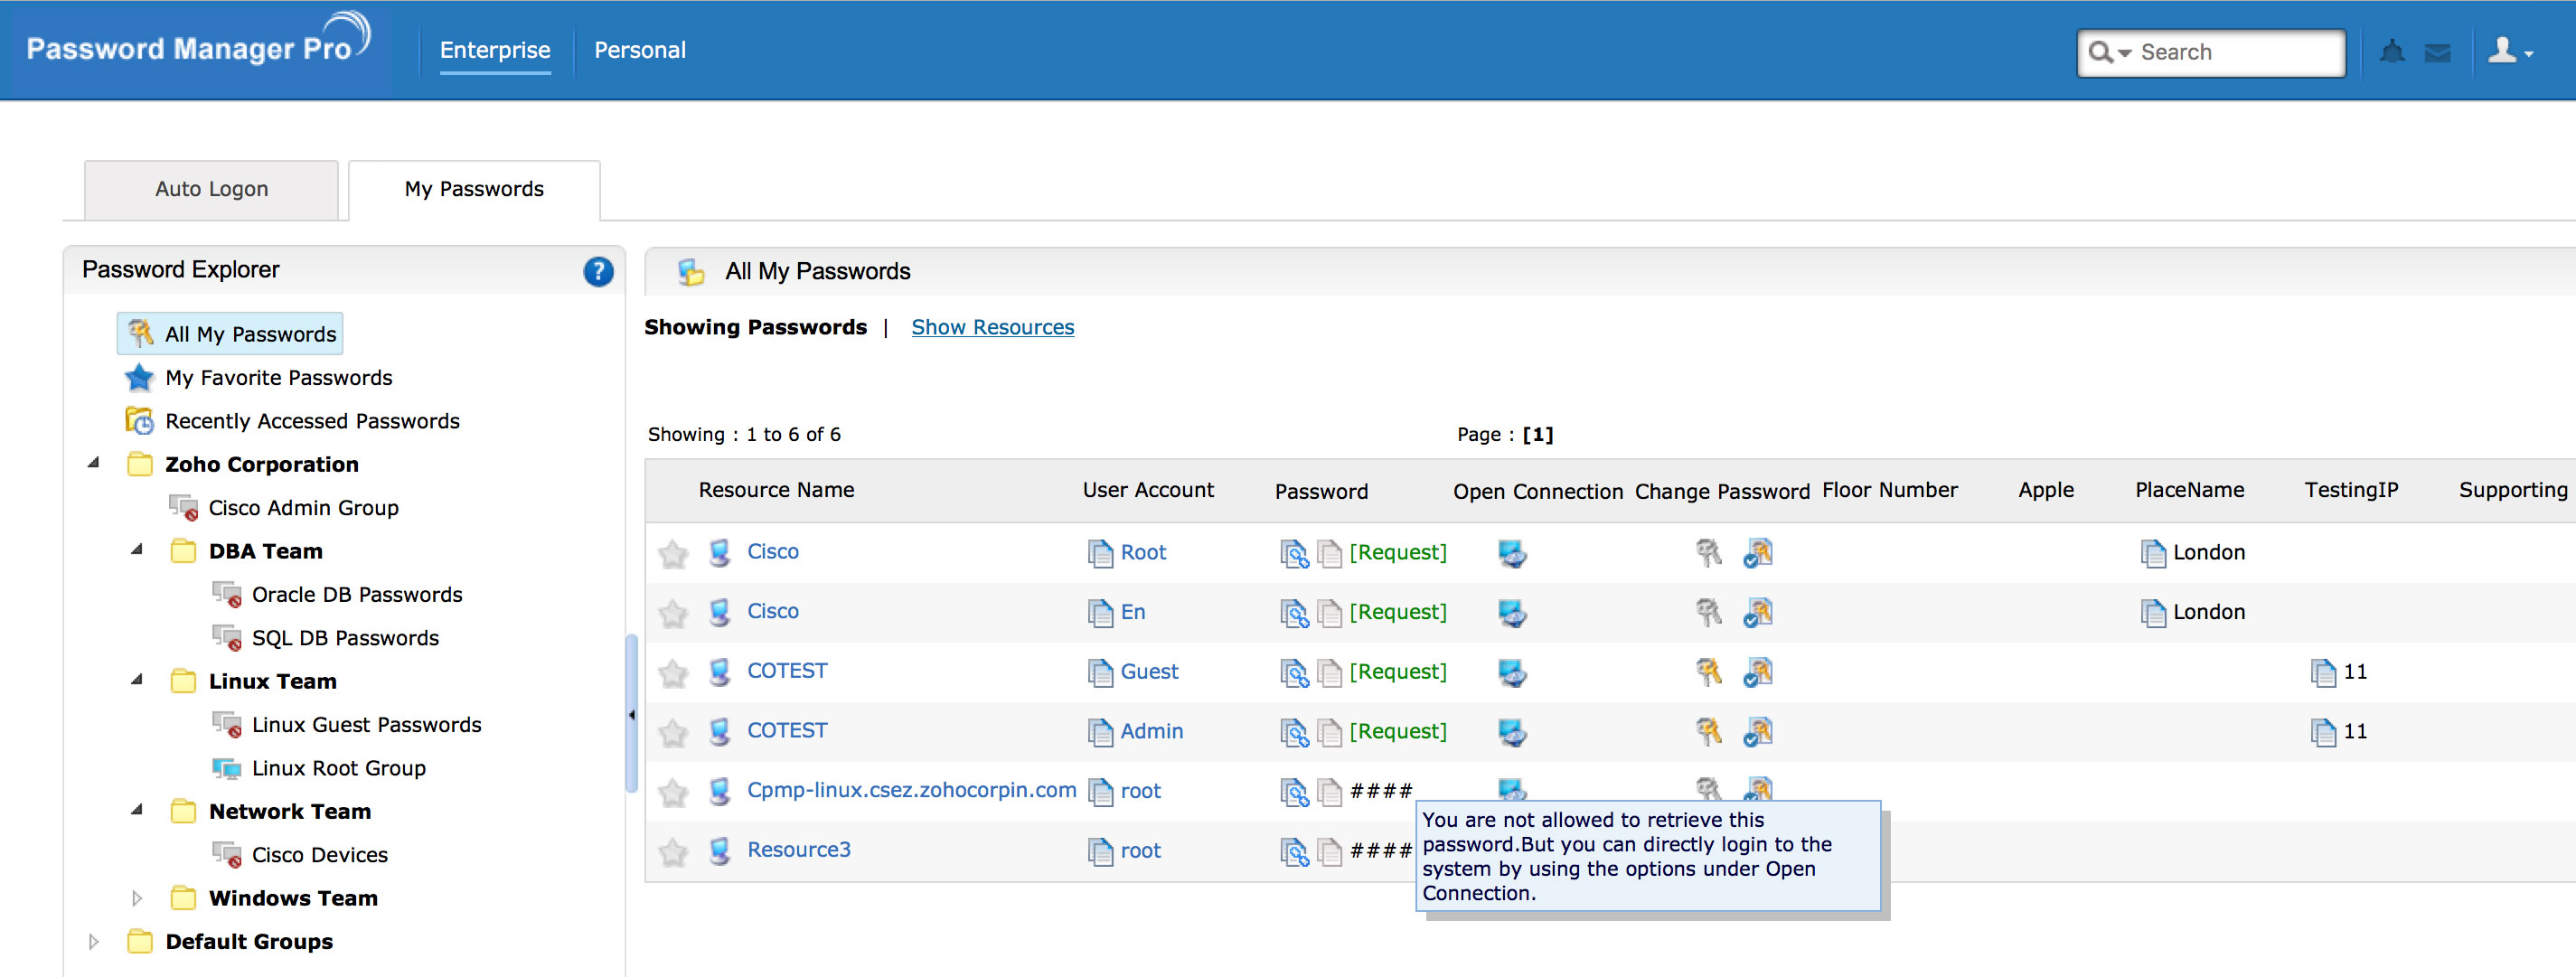Click Open Connection icon for Cisco Root
The height and width of the screenshot is (977, 2576).
1512,553
